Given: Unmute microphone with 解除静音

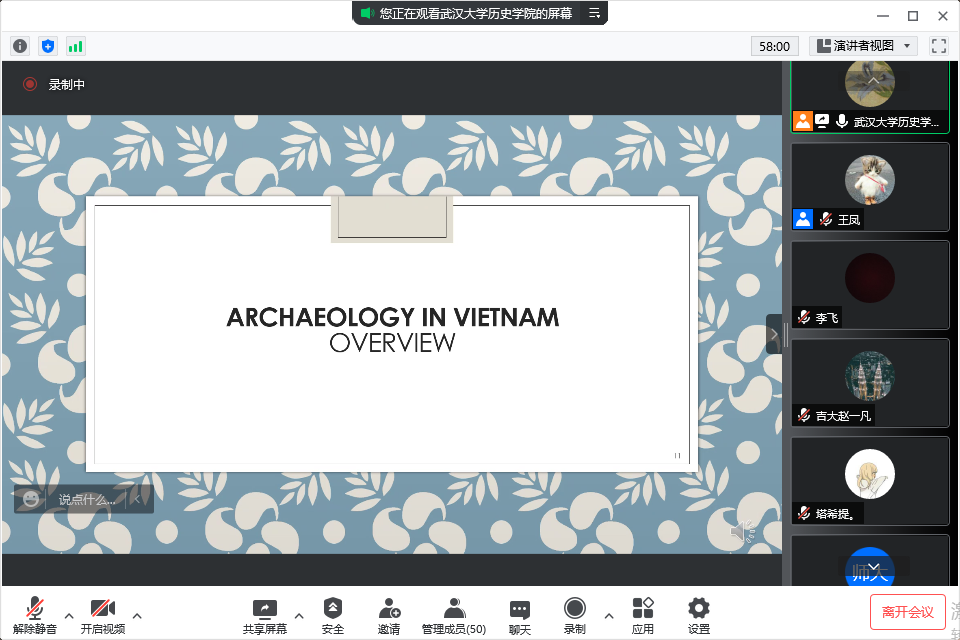Looking at the screenshot, I should pos(35,615).
